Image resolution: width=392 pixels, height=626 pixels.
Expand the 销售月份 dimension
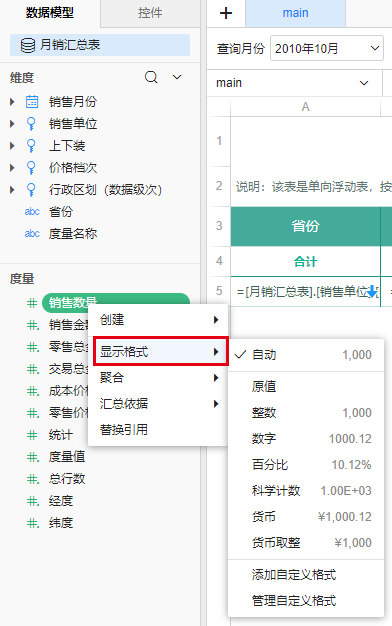[x=12, y=102]
